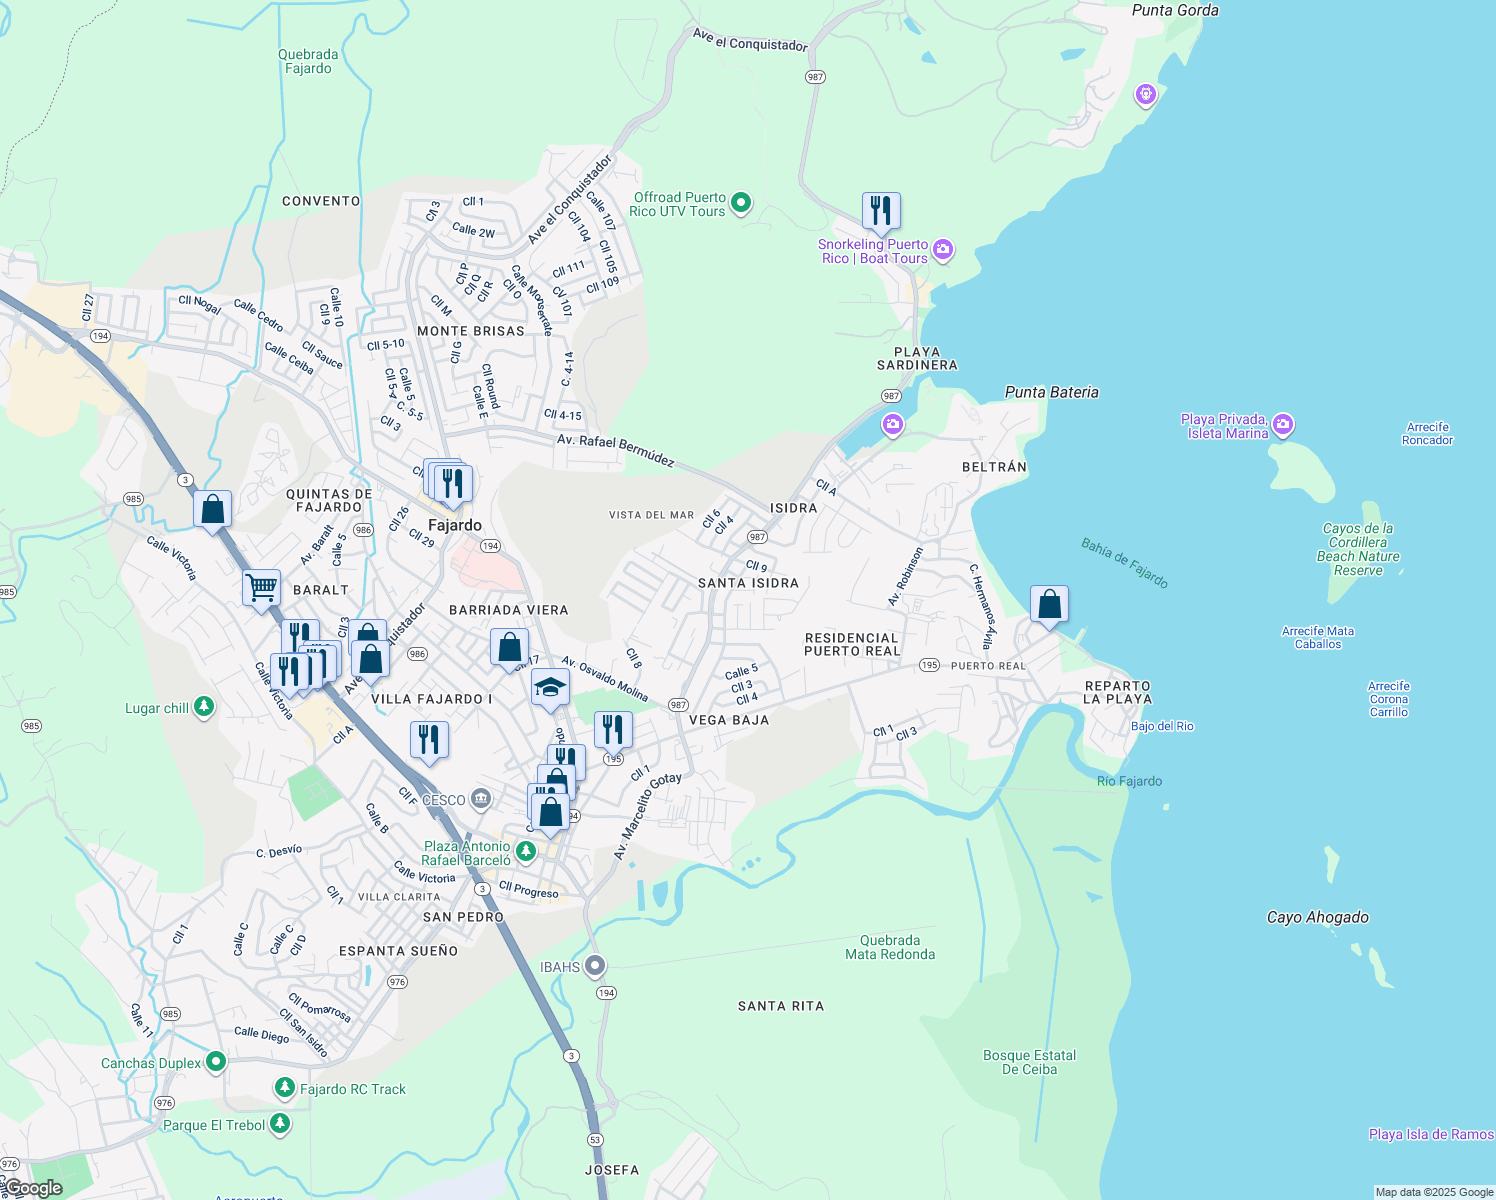
Task: Click the Lugar chill park pin
Action: click(204, 707)
